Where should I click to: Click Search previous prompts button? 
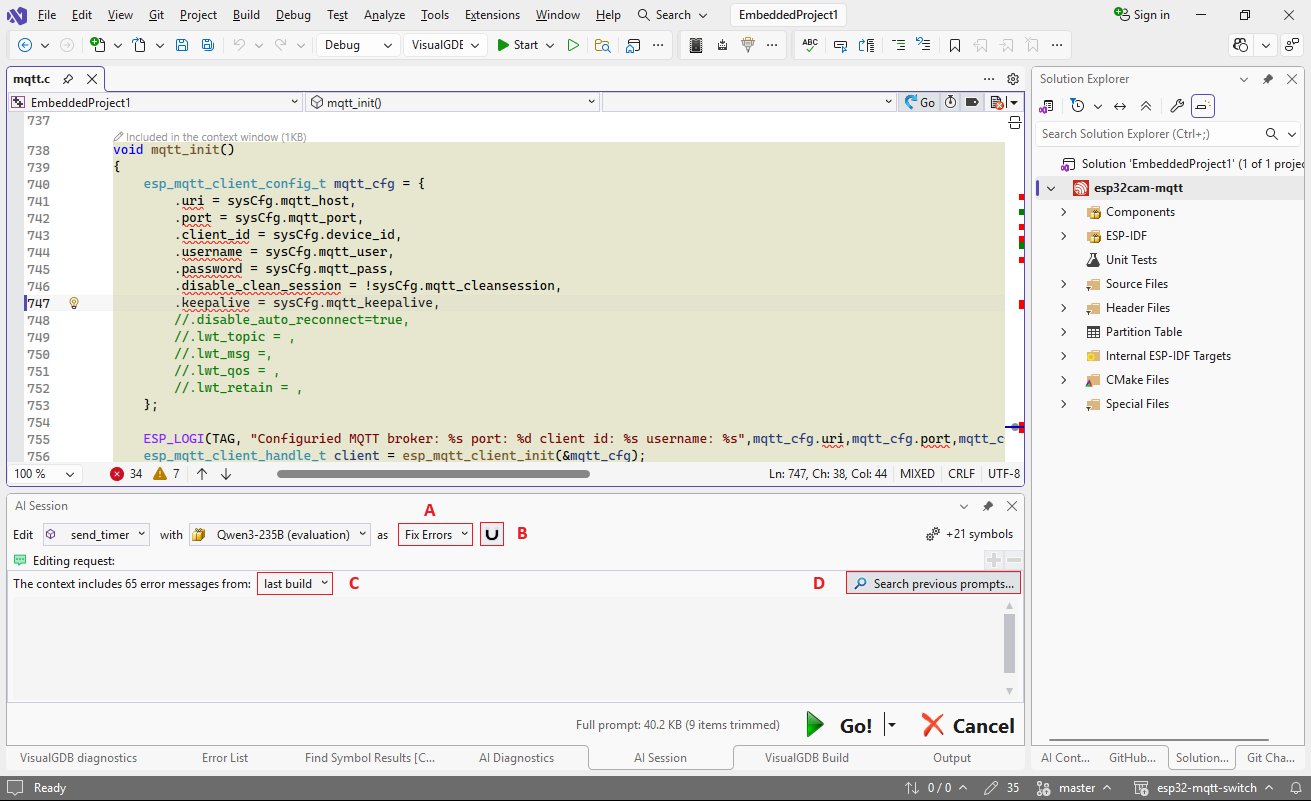[x=933, y=584]
